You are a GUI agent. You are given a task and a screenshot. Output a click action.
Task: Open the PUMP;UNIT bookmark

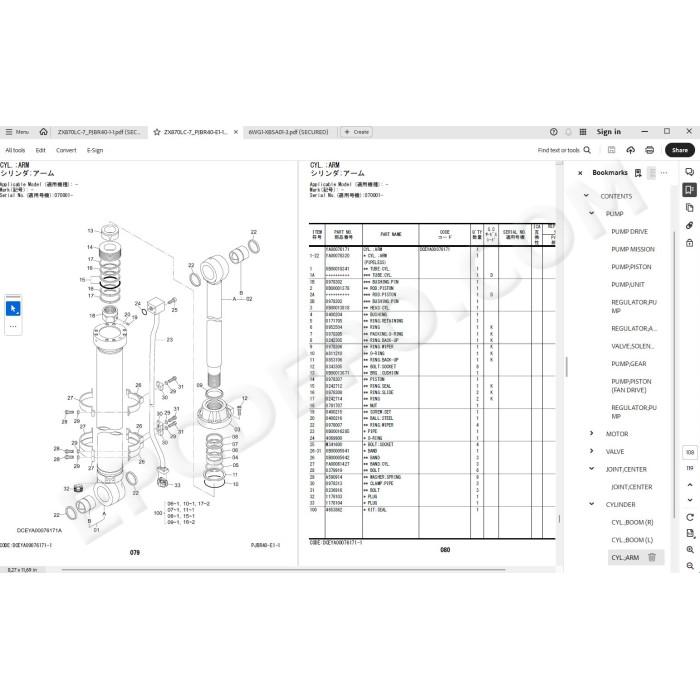[628, 284]
